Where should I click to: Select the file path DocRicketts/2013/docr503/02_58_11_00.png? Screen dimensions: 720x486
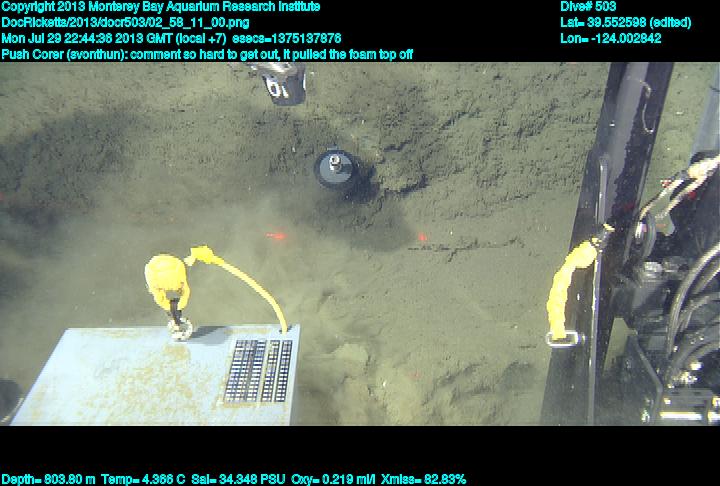pos(125,23)
